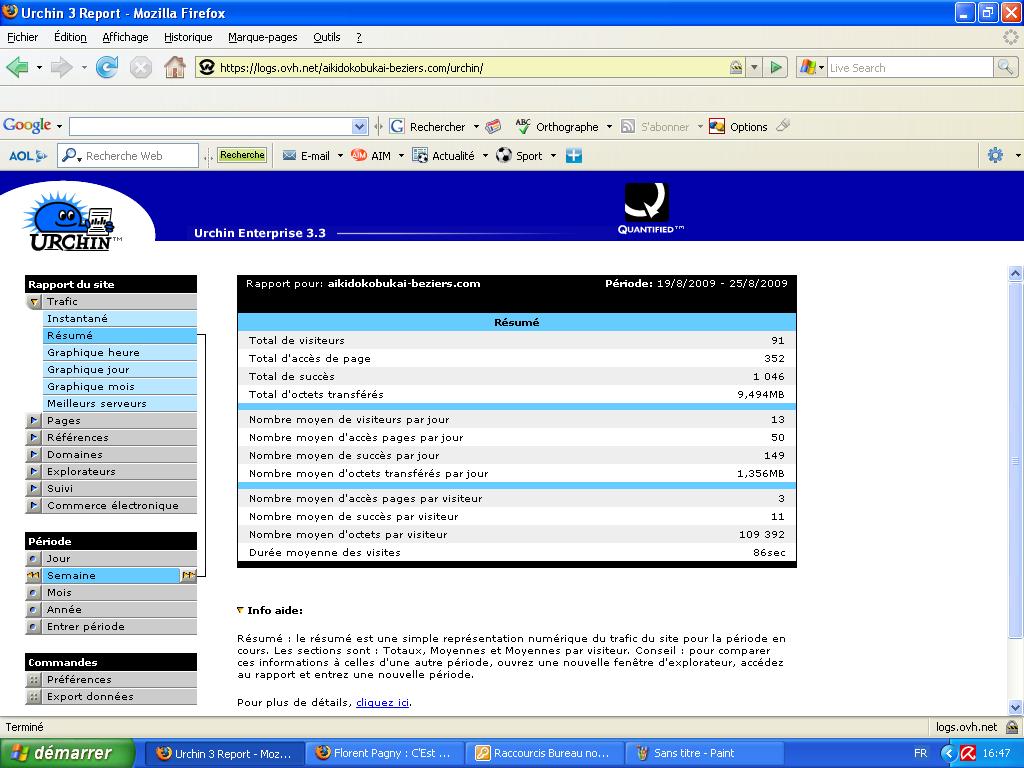Expand the Commerce électronique section
Image resolution: width=1024 pixels, height=768 pixels.
[34, 505]
